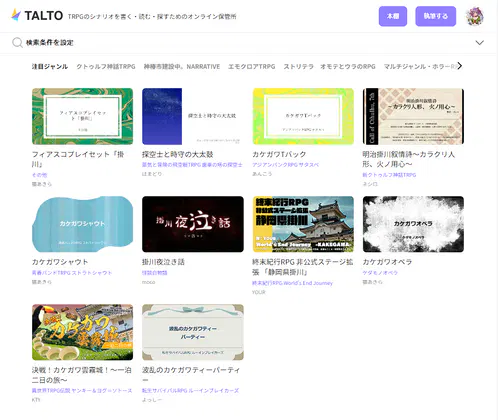Click the 探空士と時守の大太鼓 title link
This screenshot has width=498, height=420.
(x=177, y=154)
